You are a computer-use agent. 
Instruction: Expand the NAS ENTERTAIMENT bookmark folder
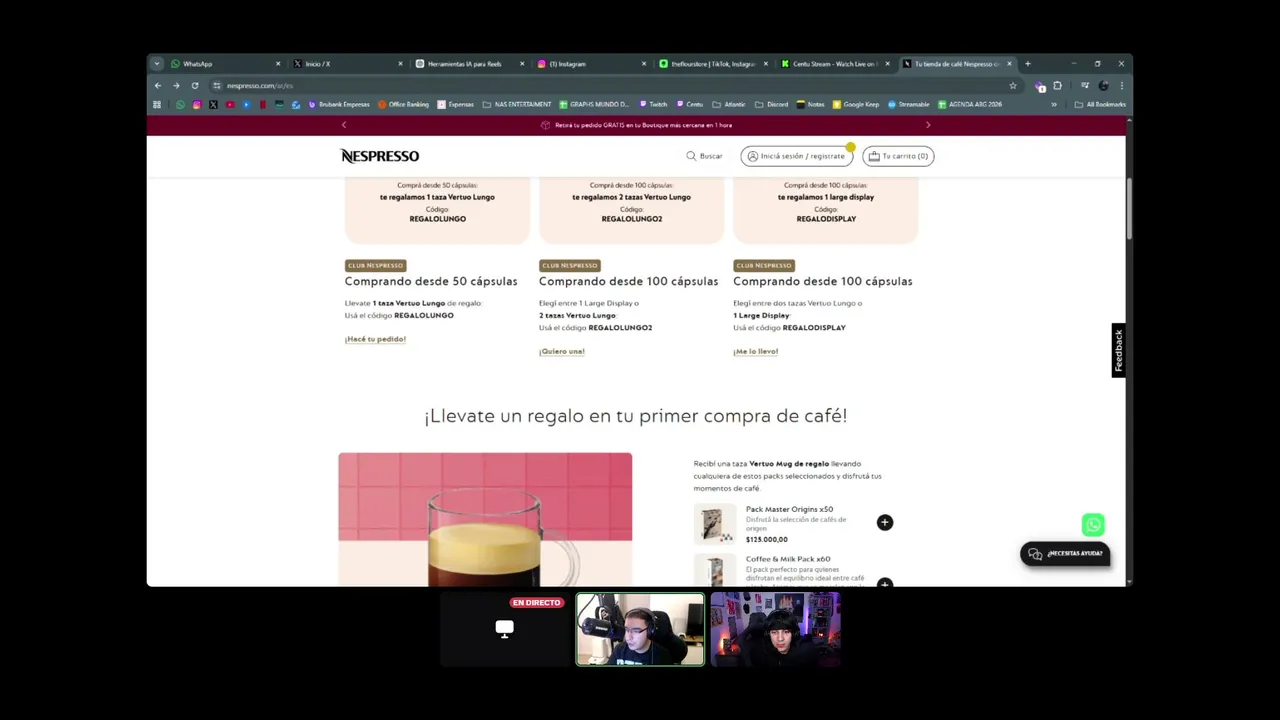coord(517,104)
